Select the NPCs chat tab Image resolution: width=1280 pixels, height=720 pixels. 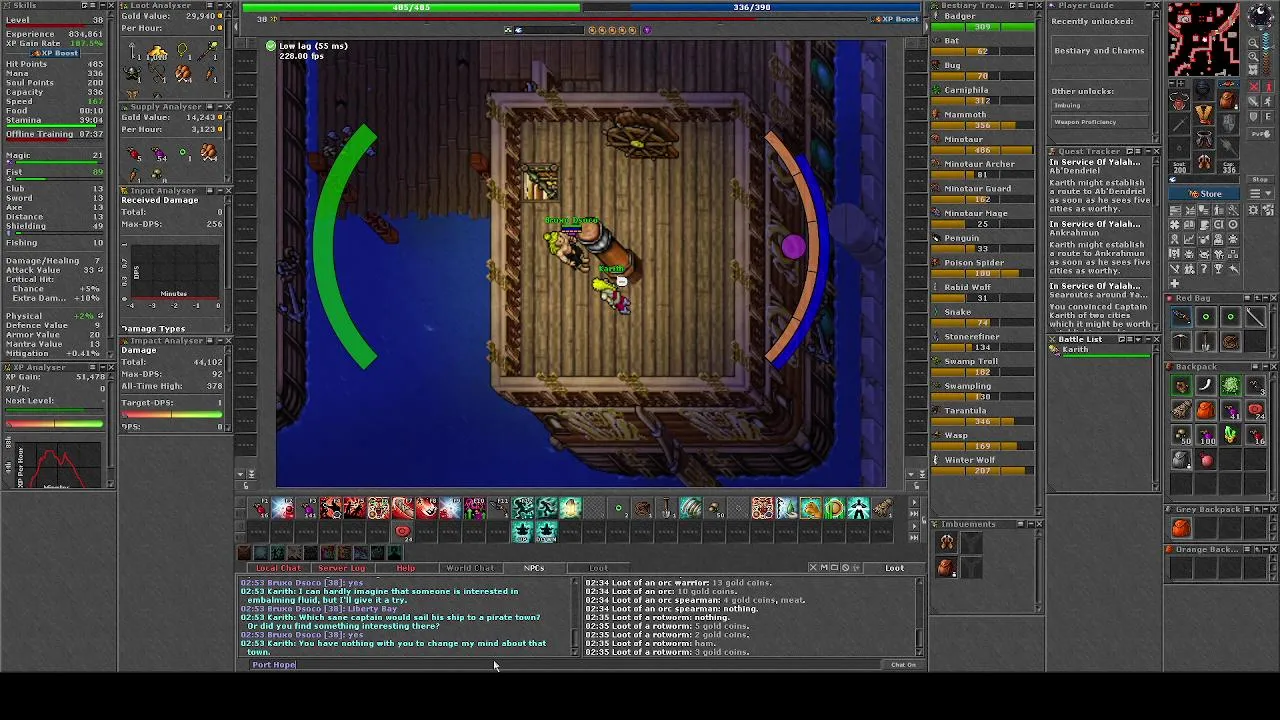coord(534,568)
